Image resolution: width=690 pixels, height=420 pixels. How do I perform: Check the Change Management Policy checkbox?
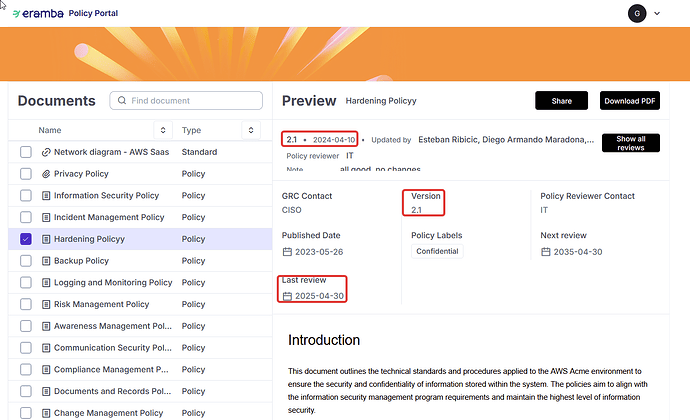click(x=26, y=413)
